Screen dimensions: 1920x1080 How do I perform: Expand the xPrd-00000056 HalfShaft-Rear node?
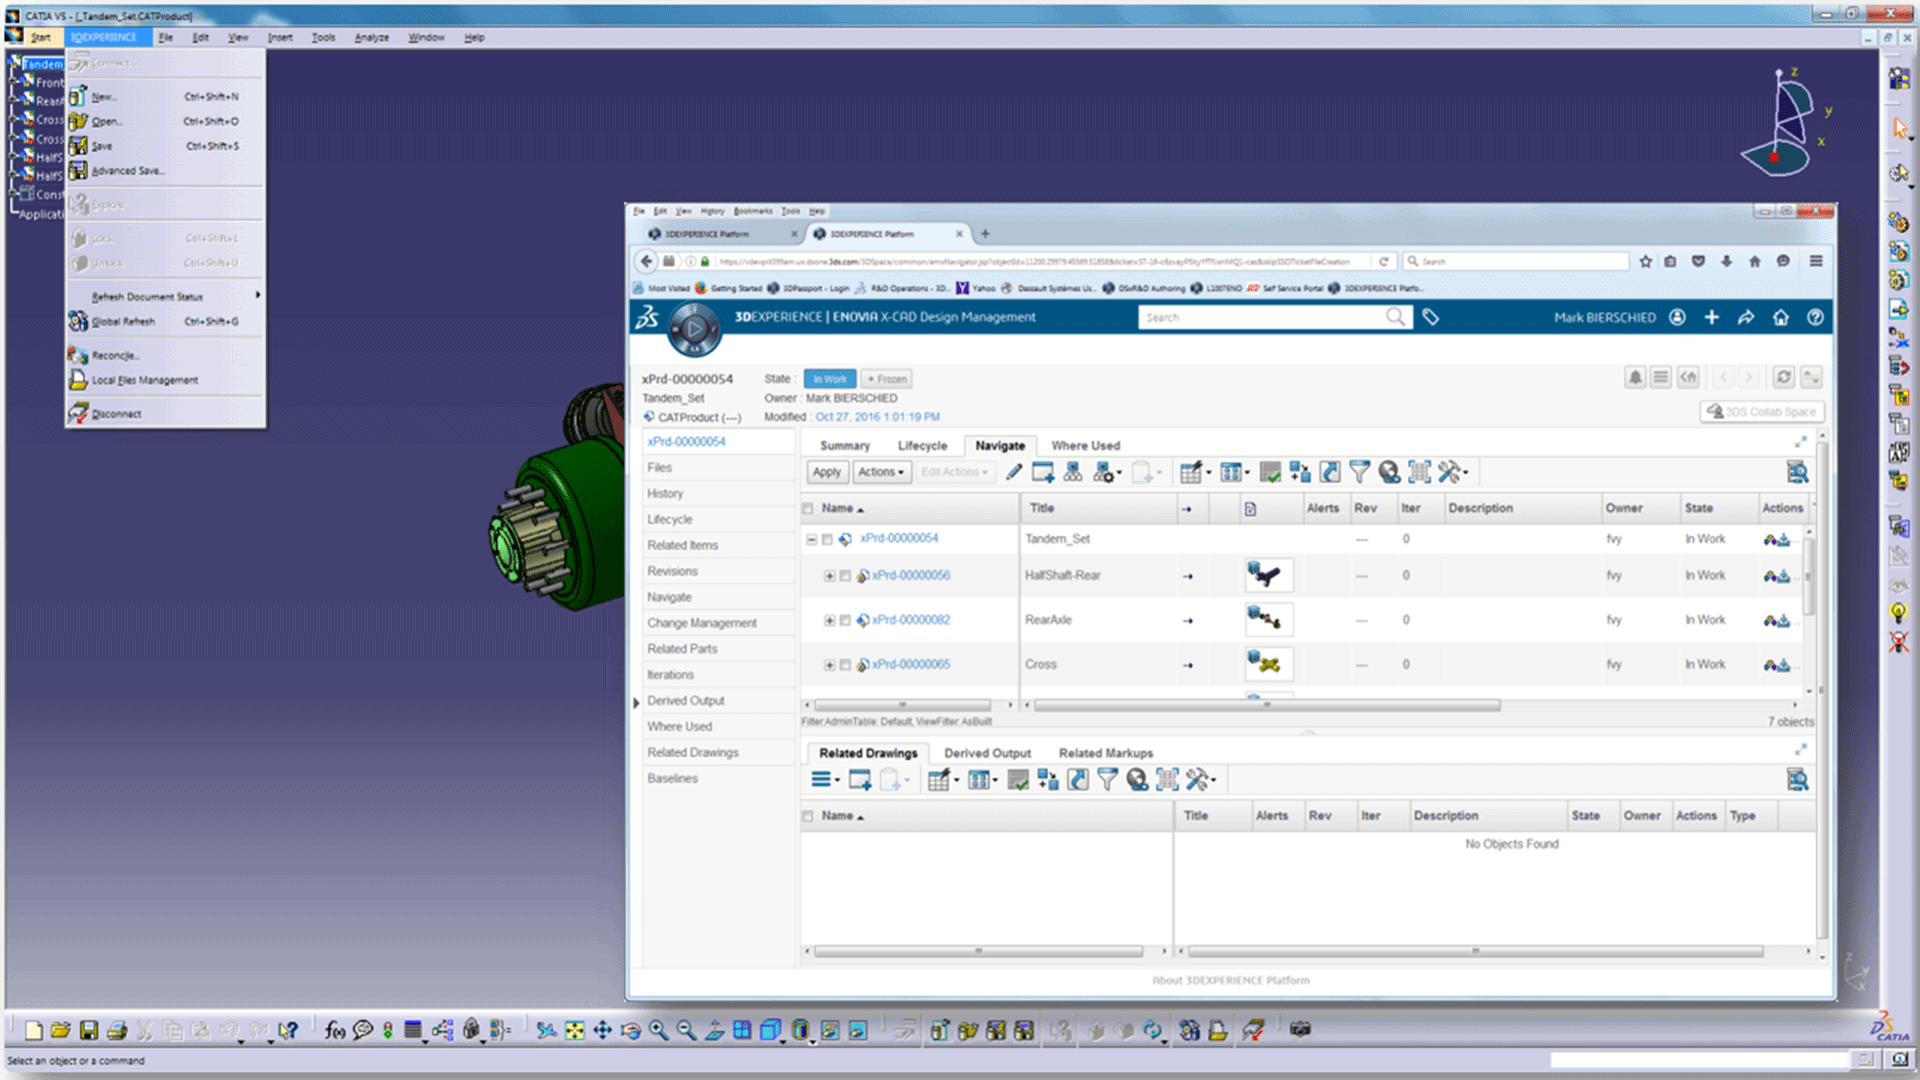(x=829, y=576)
